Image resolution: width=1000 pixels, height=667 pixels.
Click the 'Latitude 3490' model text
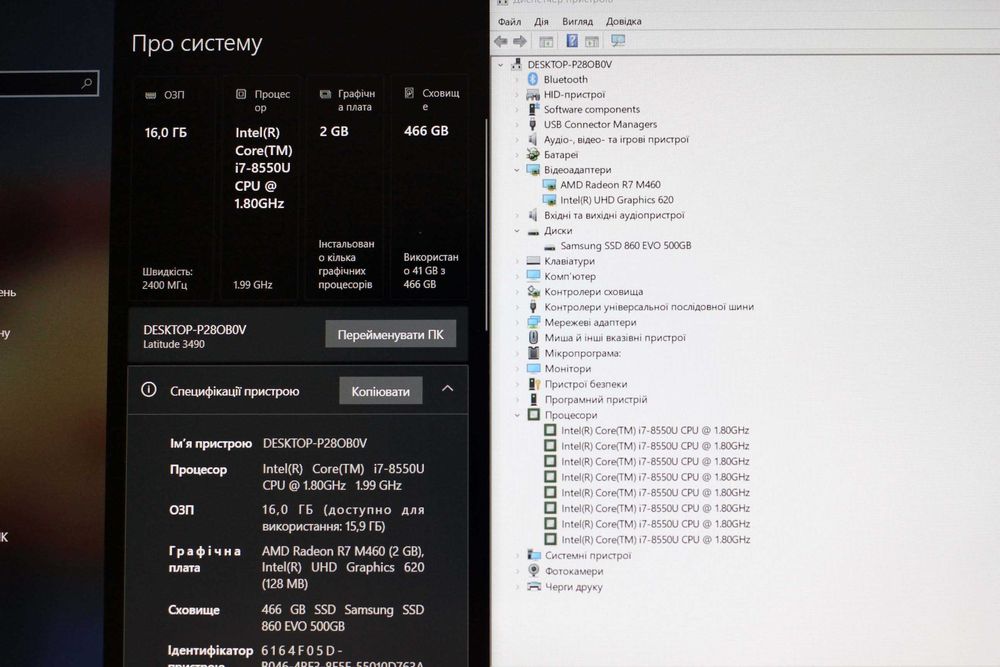[x=173, y=344]
